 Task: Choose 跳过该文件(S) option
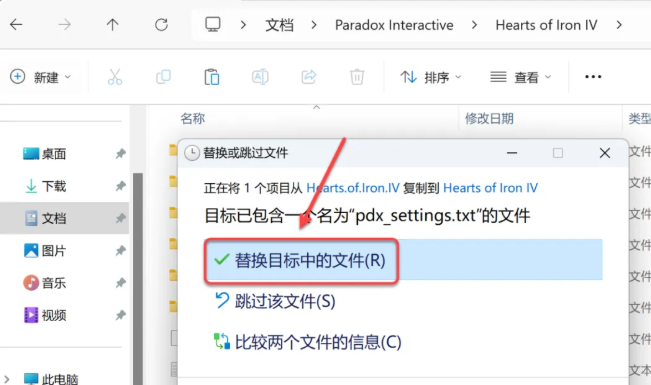point(275,301)
